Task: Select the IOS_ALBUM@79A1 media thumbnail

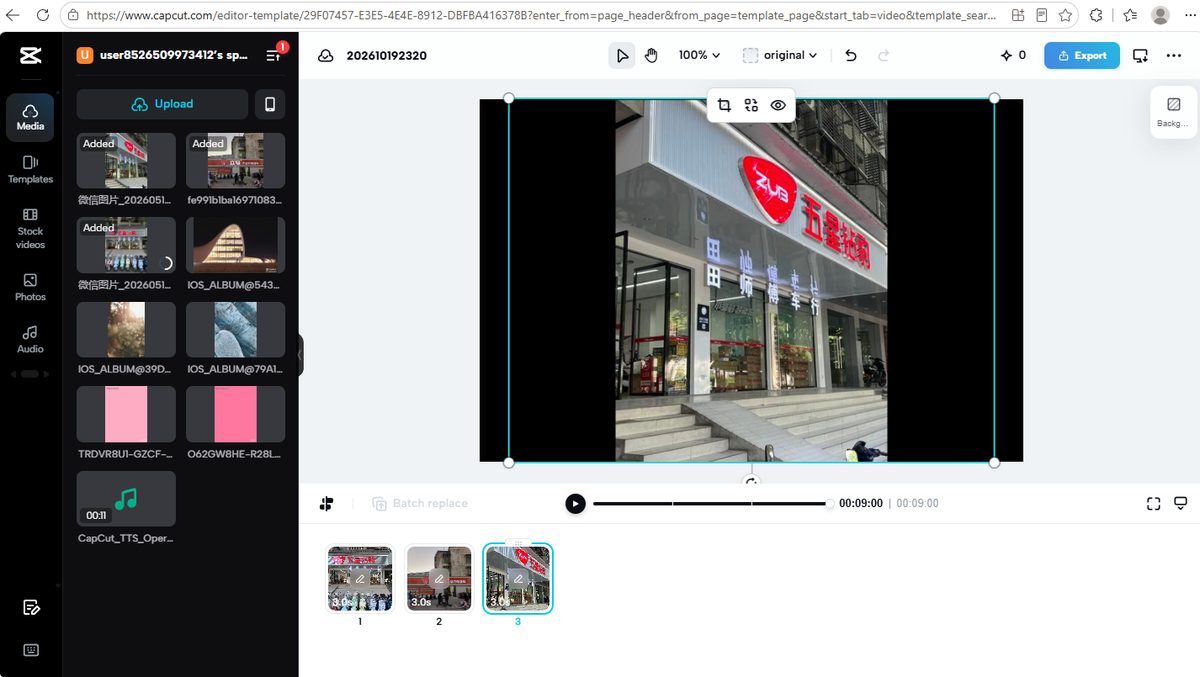Action: [235, 330]
